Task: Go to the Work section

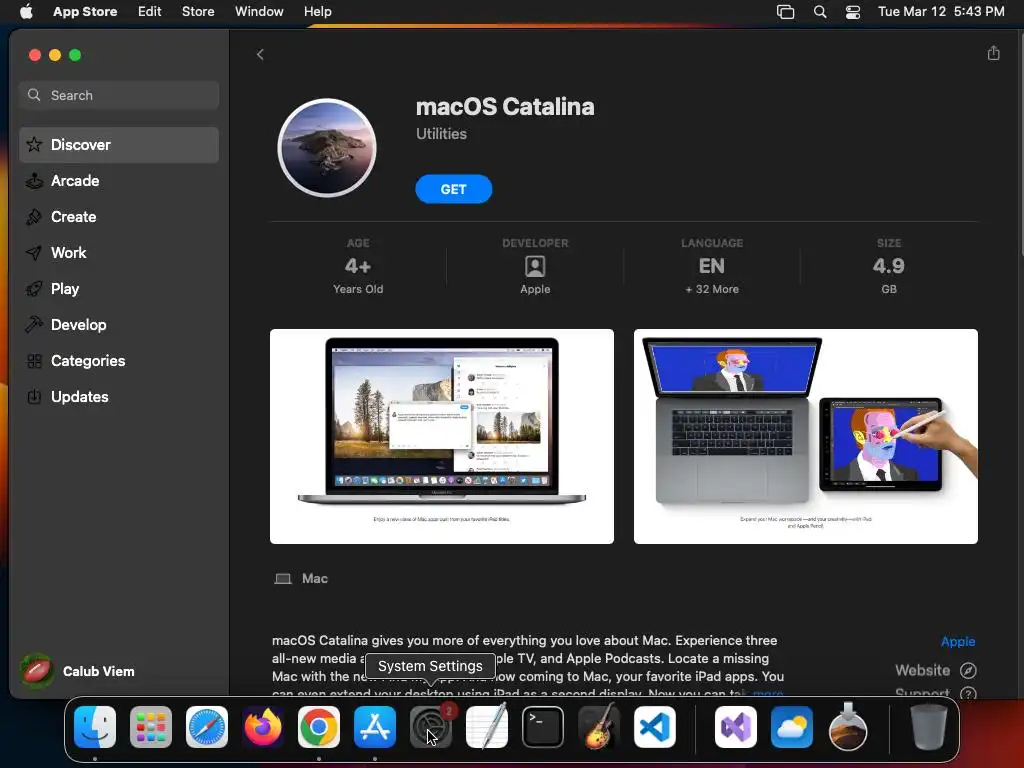Action: (119, 253)
